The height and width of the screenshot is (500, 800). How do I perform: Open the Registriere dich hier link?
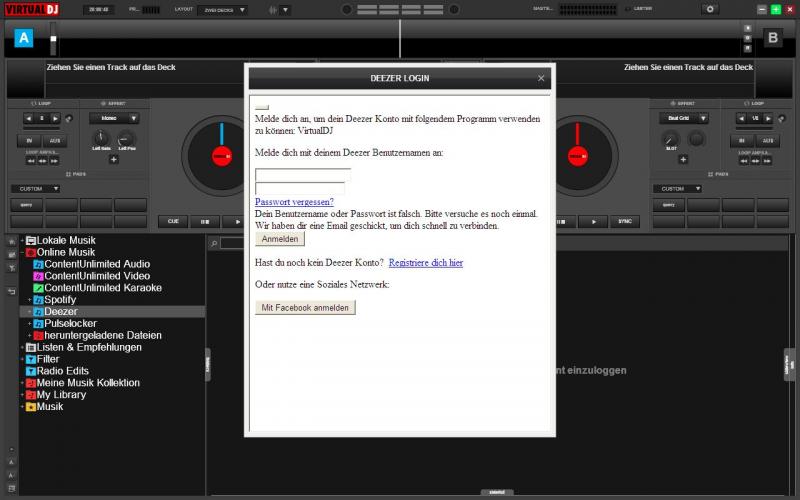(426, 263)
